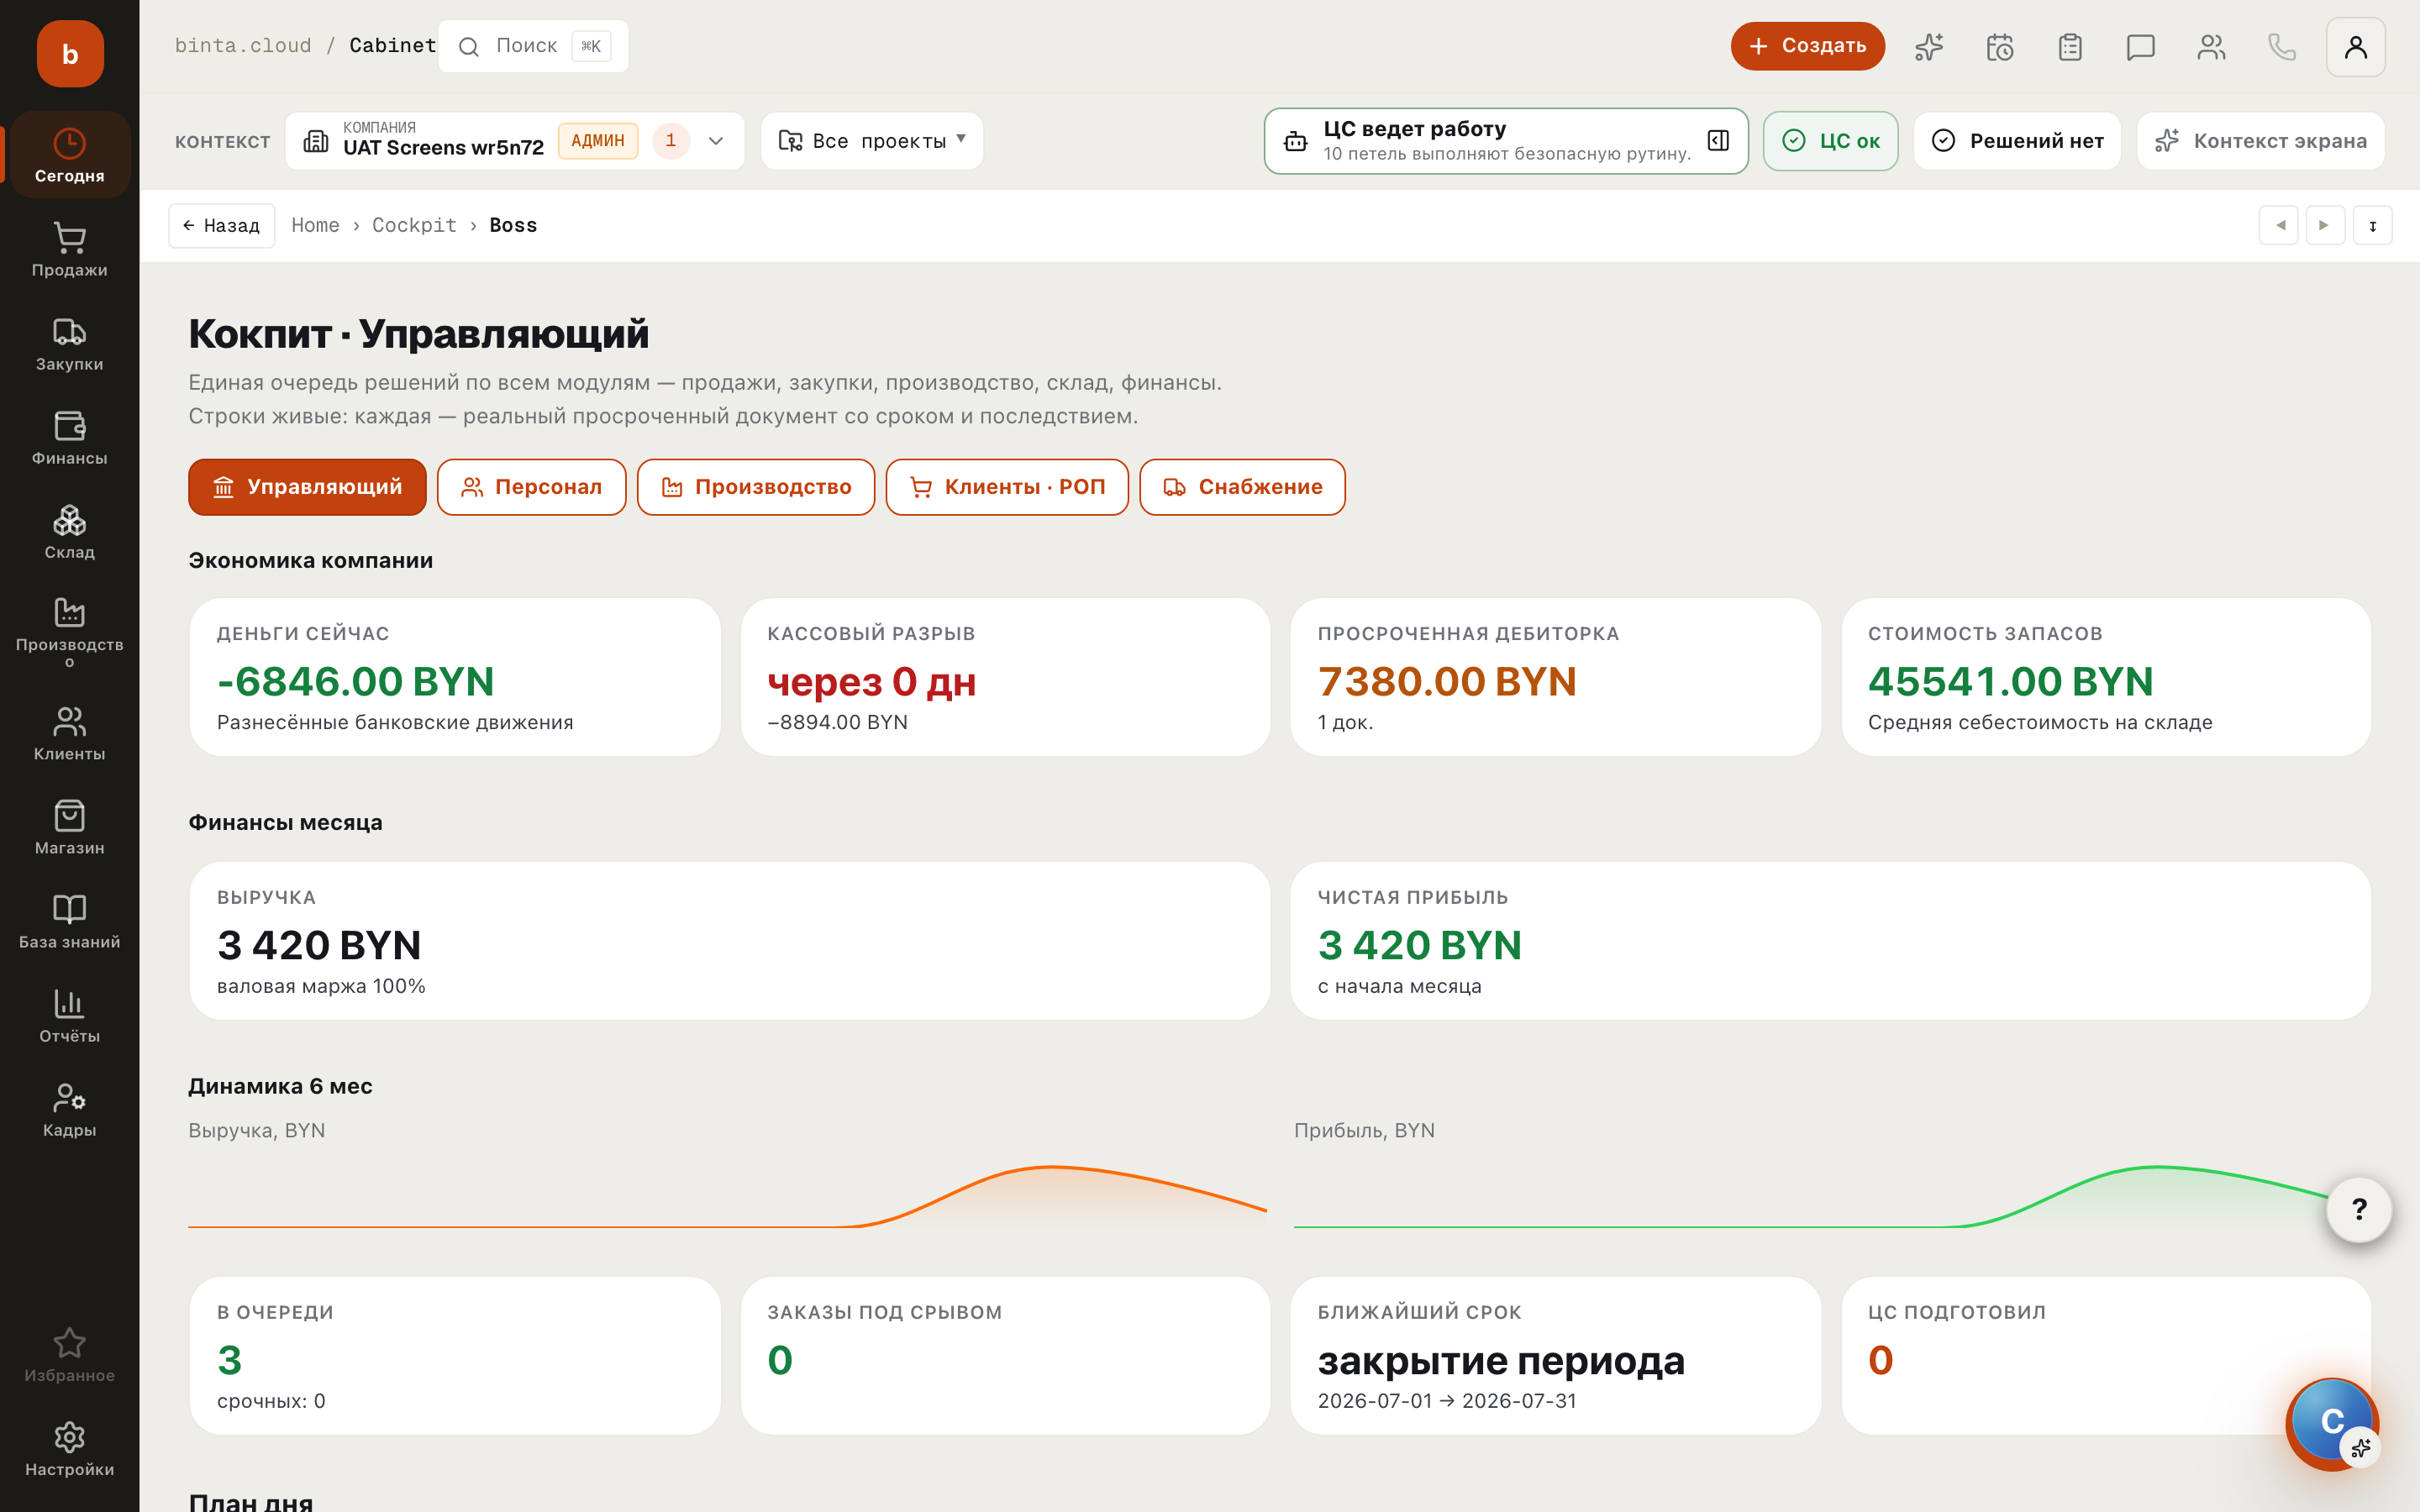The height and width of the screenshot is (1512, 2420).
Task: Click the Boss breadcrumb text
Action: (x=513, y=225)
